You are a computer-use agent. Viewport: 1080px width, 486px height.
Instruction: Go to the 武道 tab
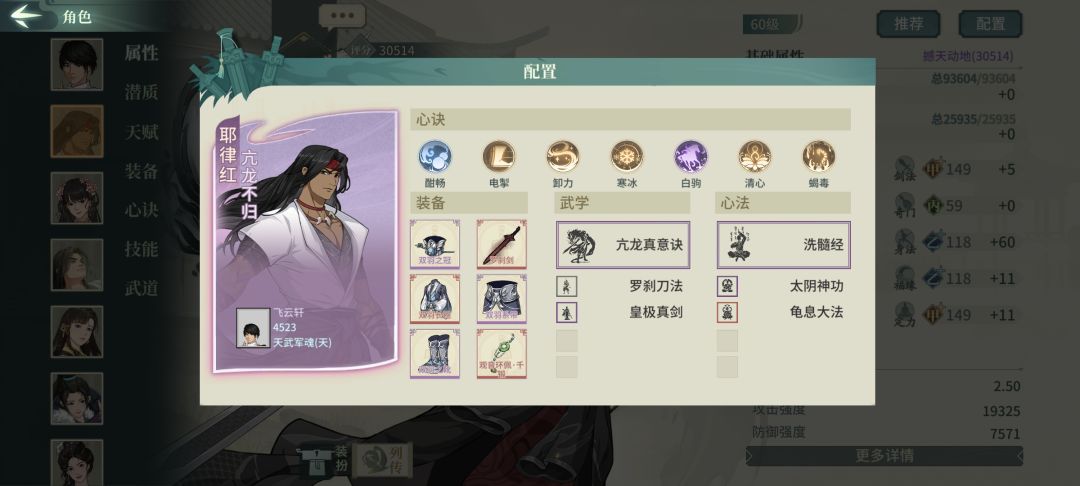coord(141,288)
